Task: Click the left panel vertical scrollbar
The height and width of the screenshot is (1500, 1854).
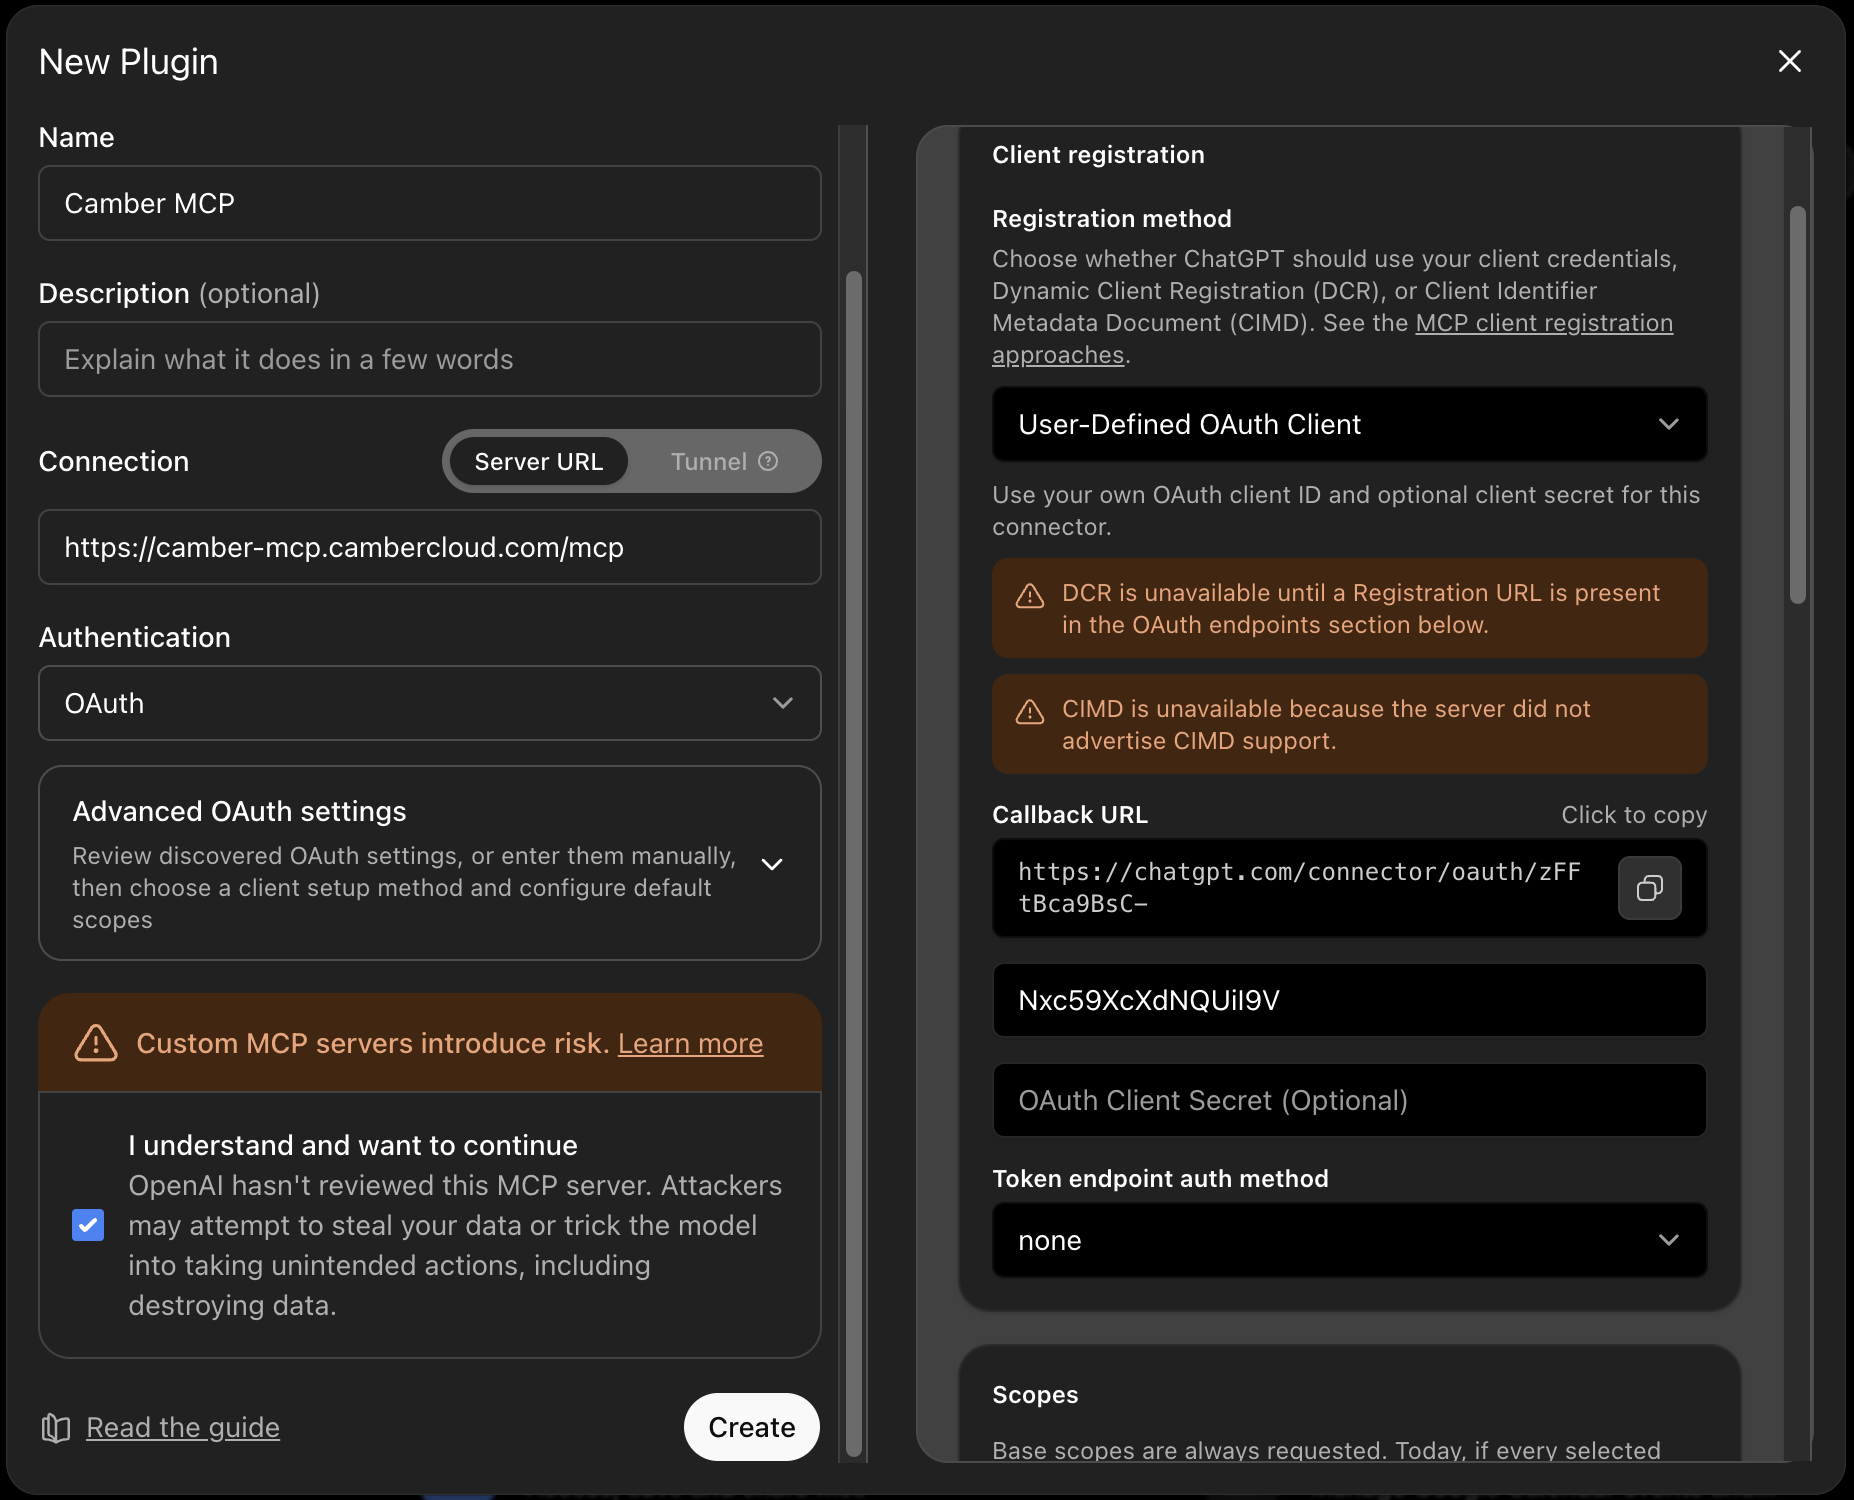Action: tap(853, 864)
